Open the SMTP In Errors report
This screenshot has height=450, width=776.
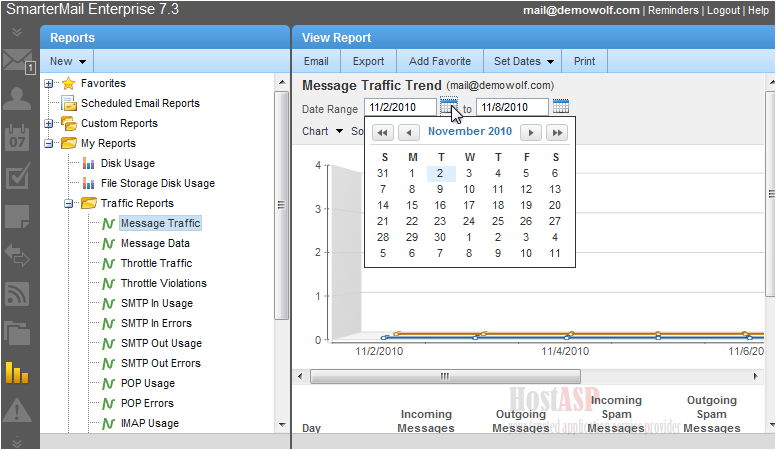tap(156, 323)
